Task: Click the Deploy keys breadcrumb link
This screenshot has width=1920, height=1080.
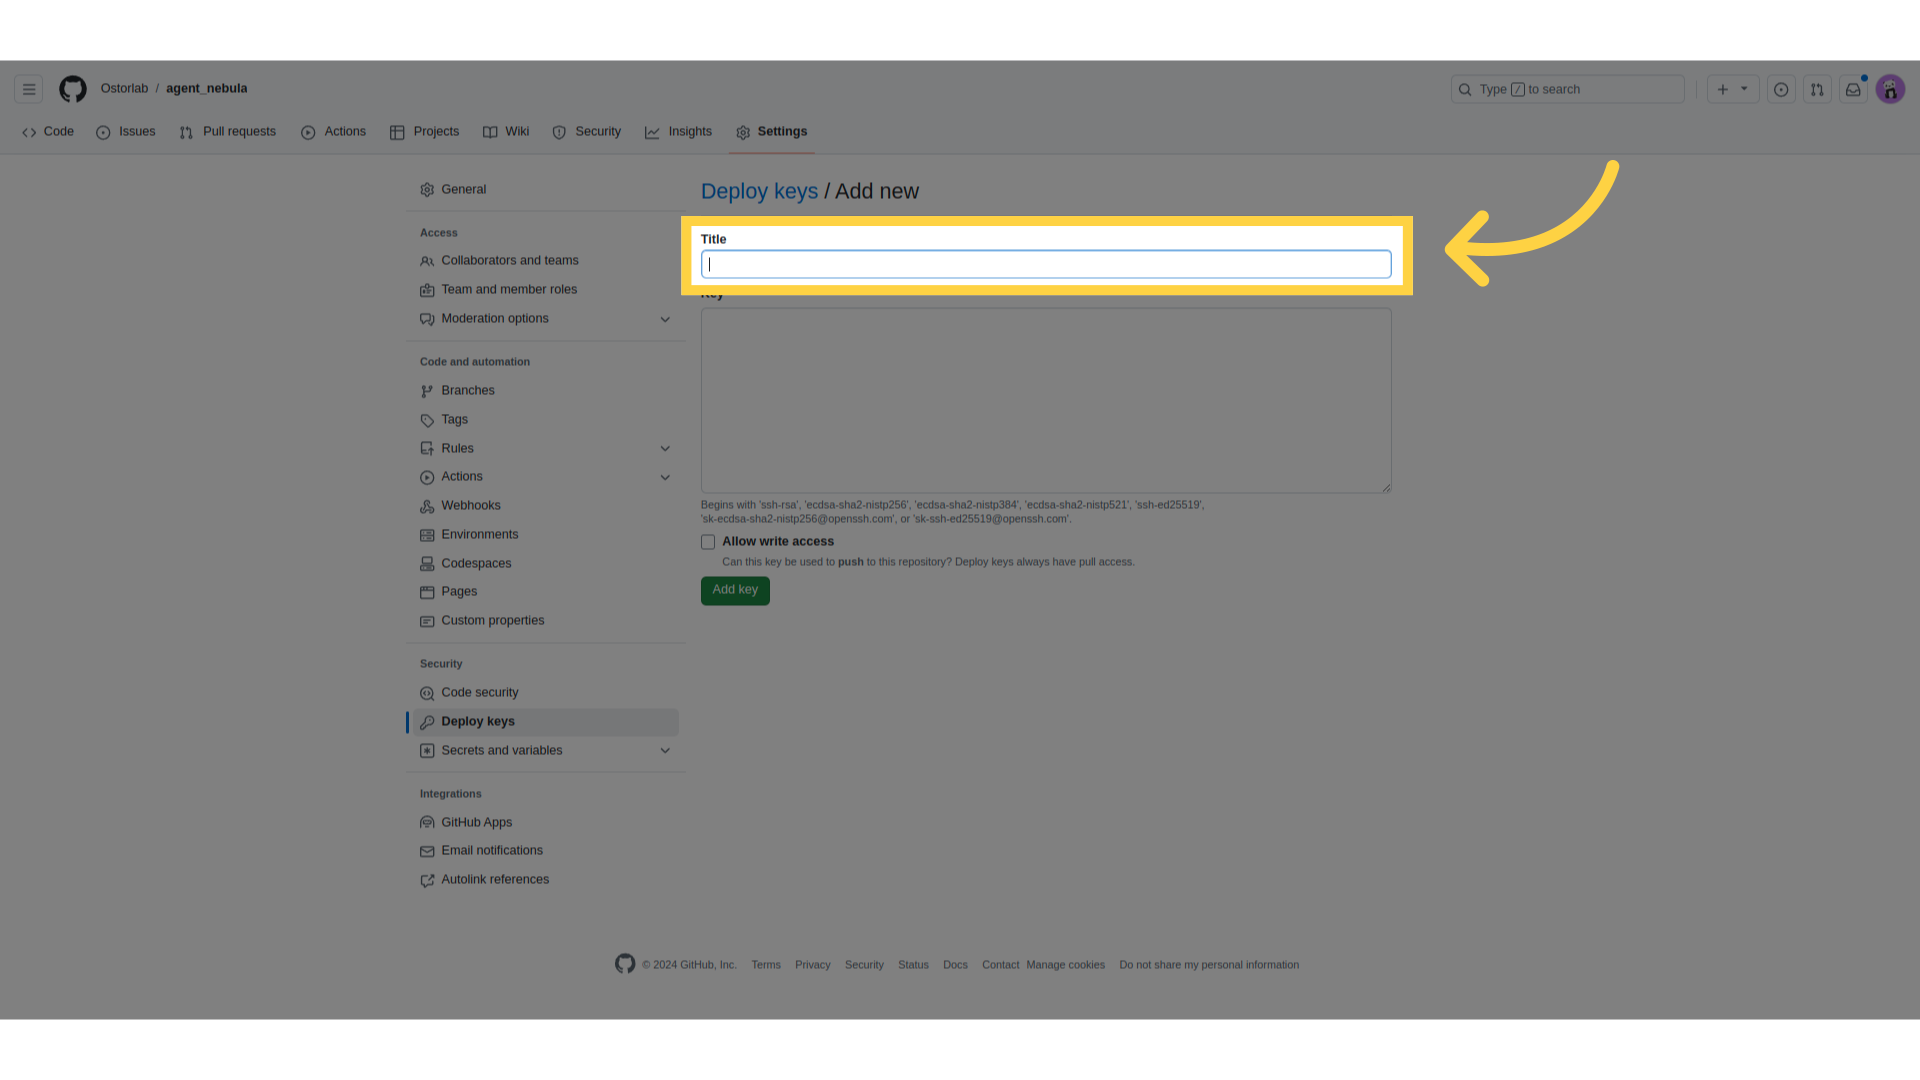Action: point(758,190)
